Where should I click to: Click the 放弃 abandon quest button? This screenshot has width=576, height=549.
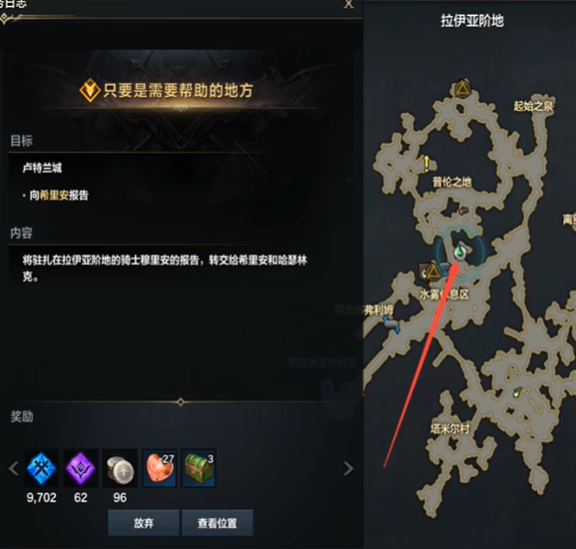click(x=144, y=523)
